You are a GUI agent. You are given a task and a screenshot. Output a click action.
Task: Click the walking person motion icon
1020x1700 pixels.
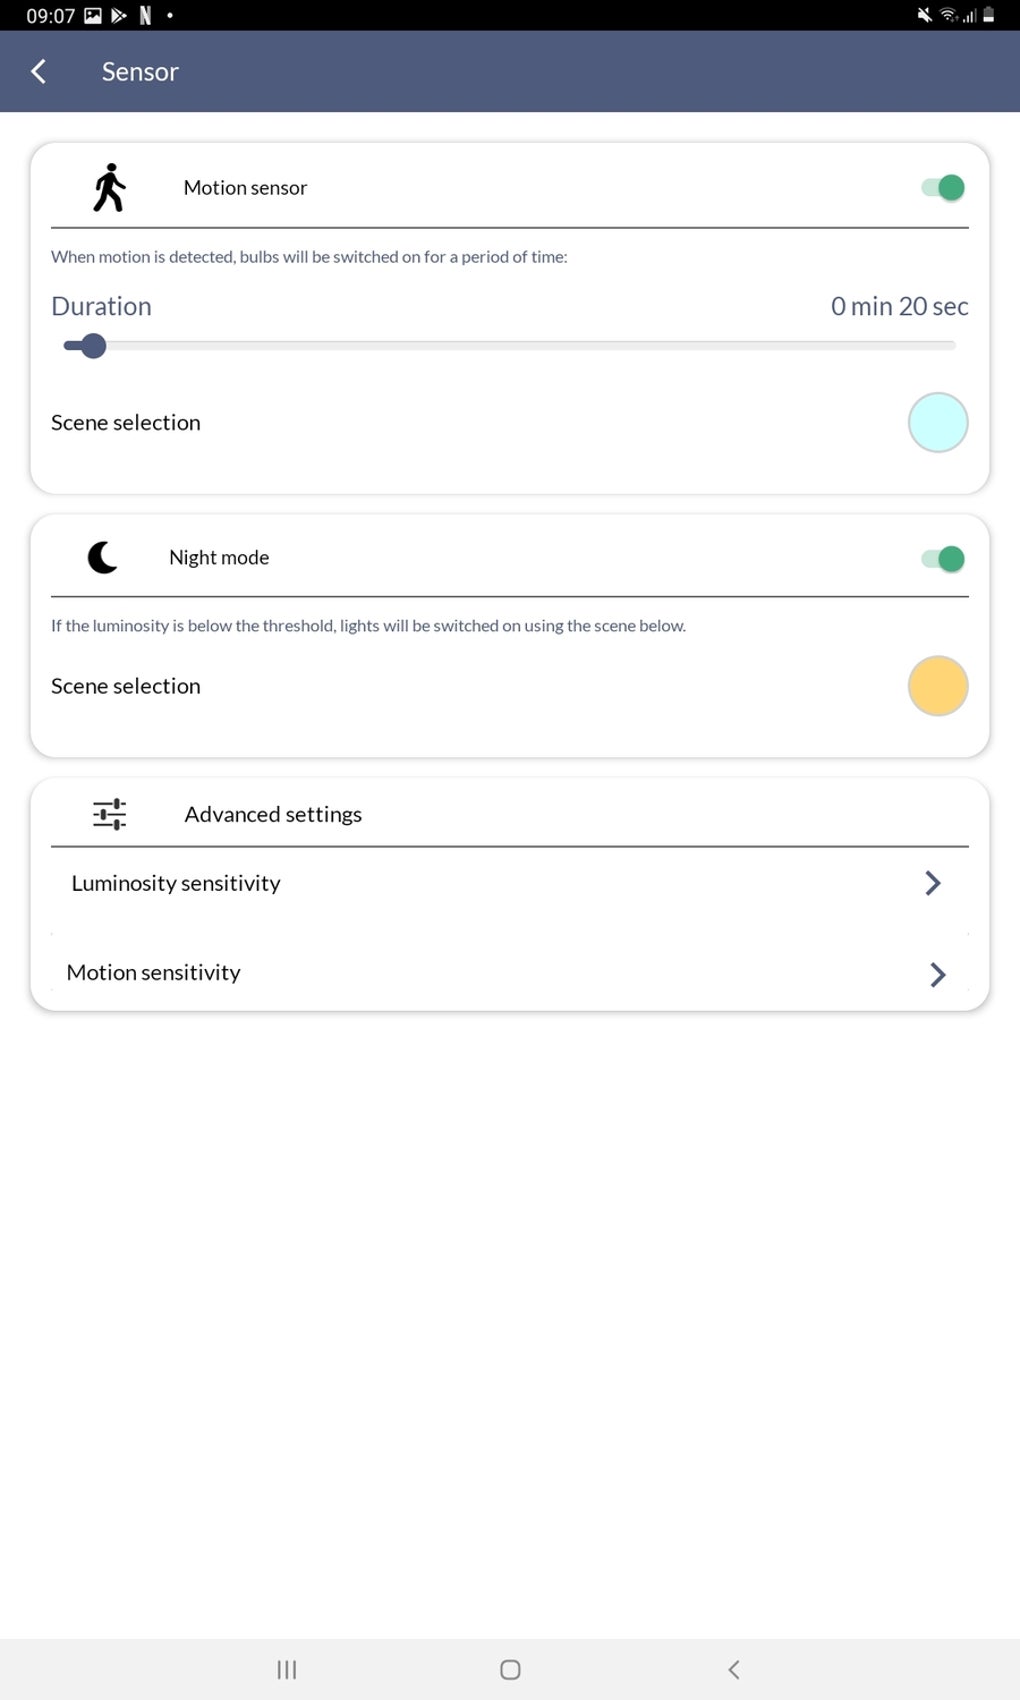click(x=109, y=188)
